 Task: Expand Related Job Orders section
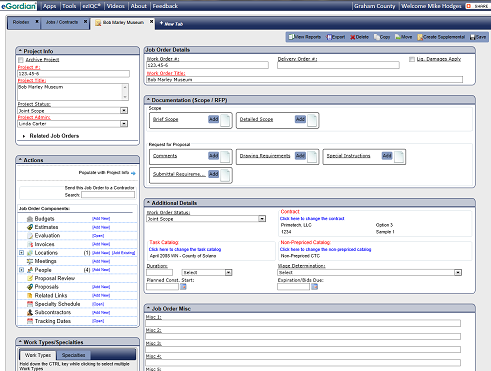[x=24, y=136]
